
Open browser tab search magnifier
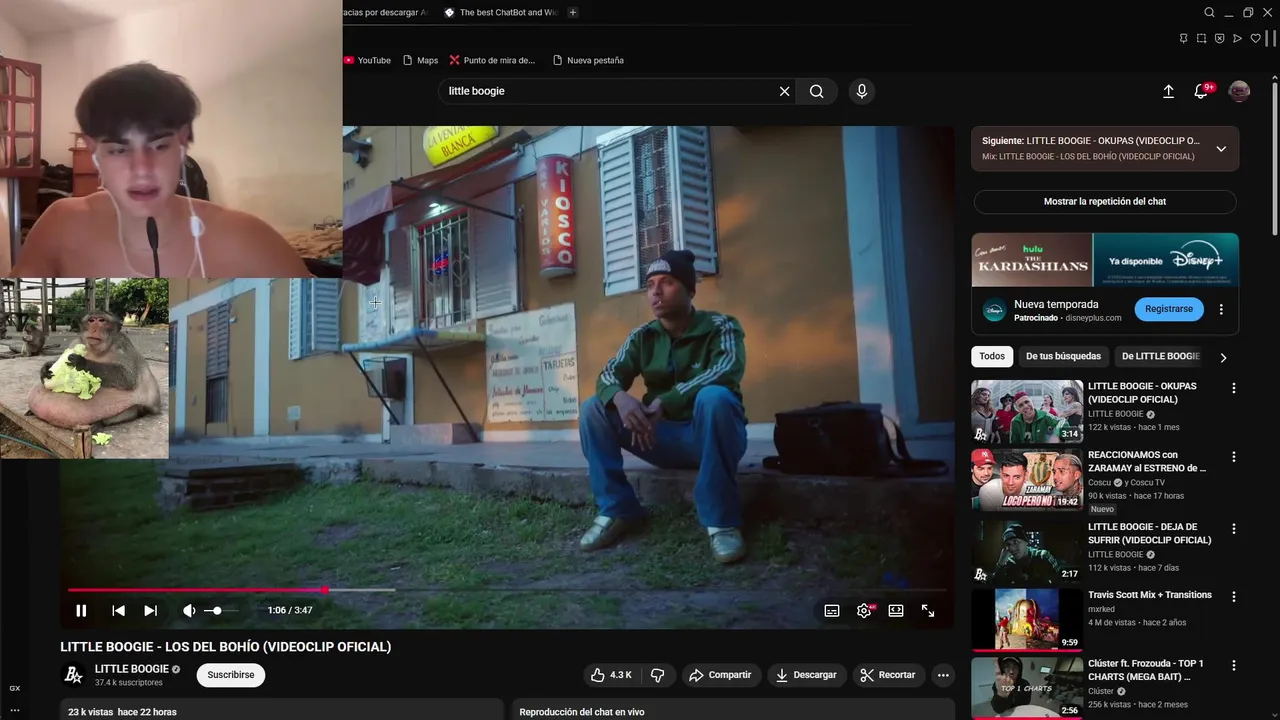[1209, 12]
